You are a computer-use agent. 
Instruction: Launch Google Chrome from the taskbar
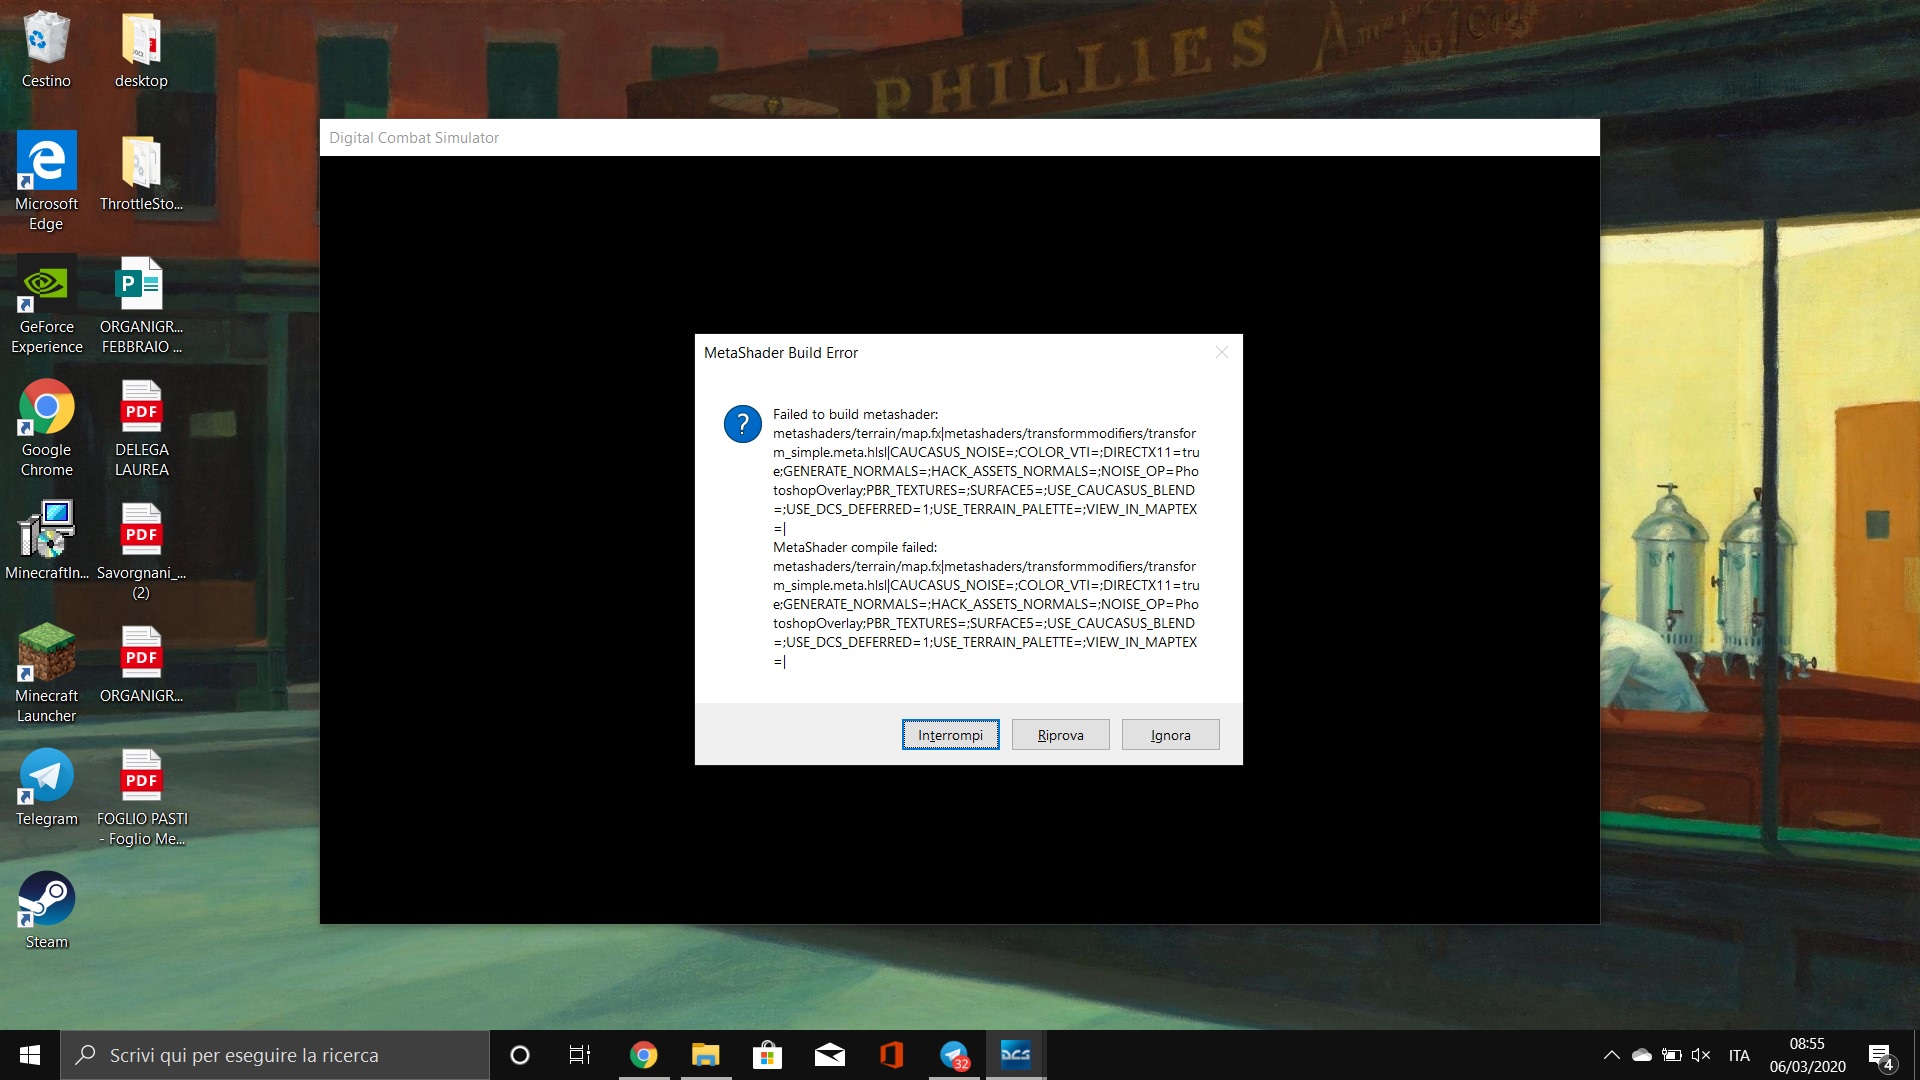tap(644, 1055)
